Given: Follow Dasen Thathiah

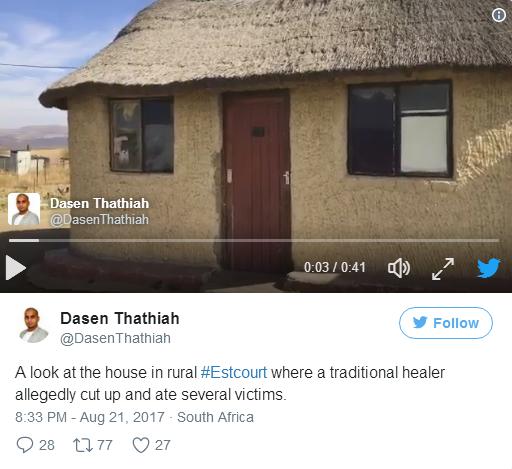Looking at the screenshot, I should [x=446, y=323].
